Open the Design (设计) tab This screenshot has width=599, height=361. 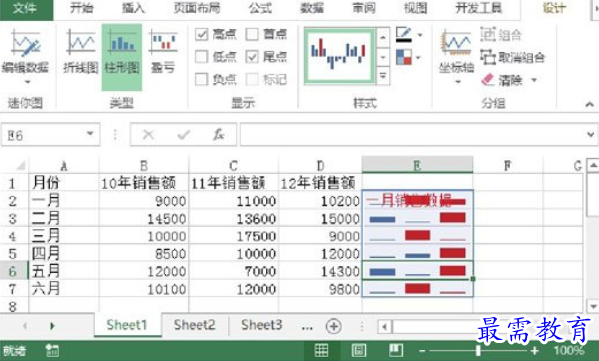pos(554,8)
